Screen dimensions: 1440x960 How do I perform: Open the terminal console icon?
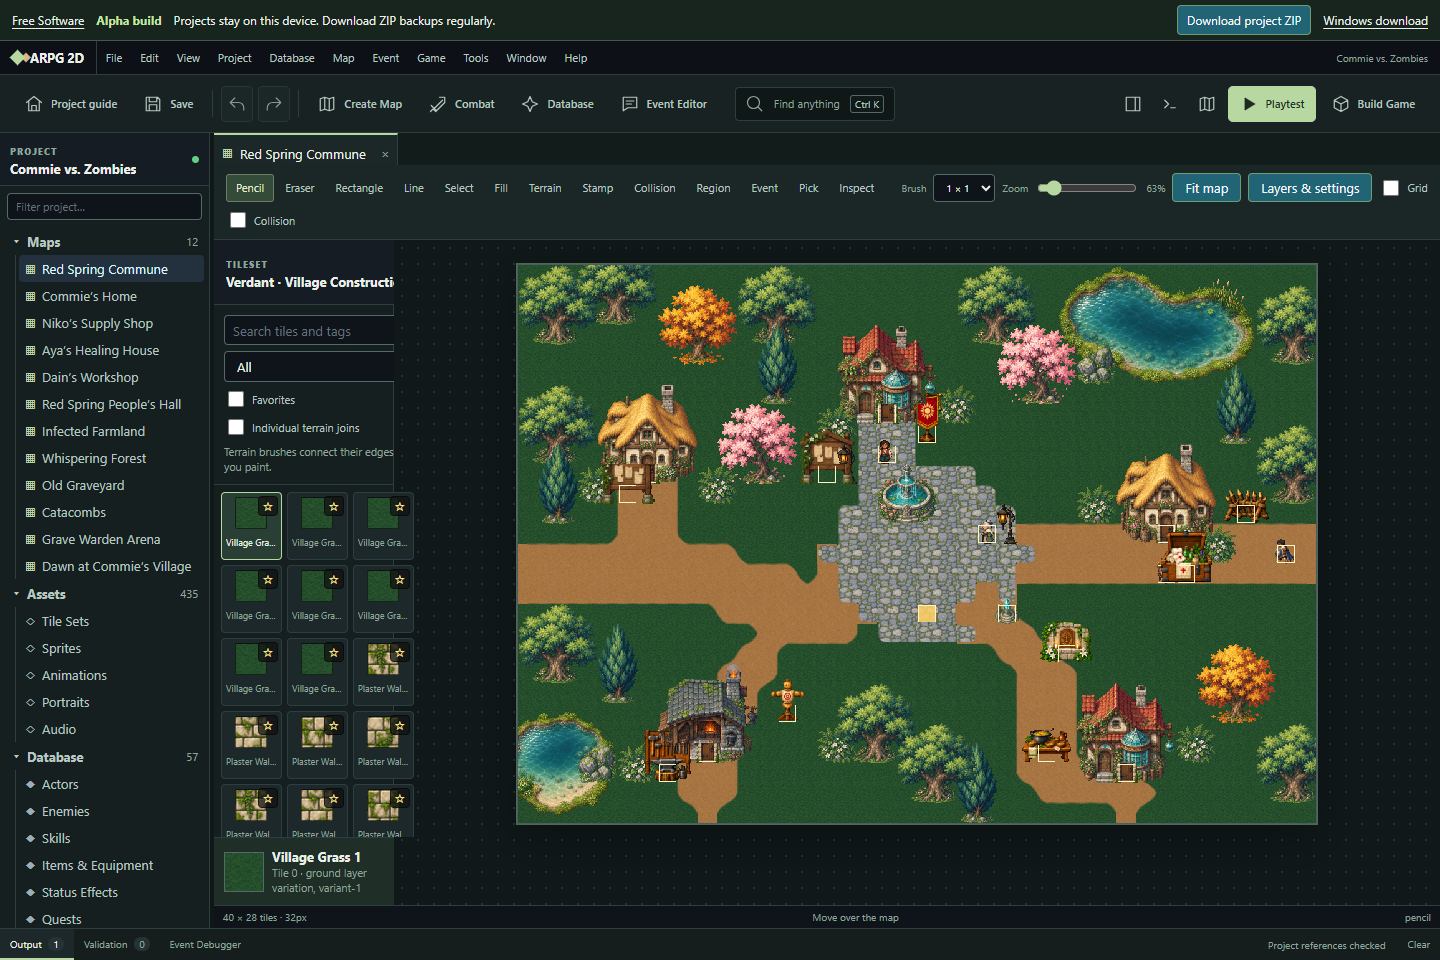[x=1170, y=104]
